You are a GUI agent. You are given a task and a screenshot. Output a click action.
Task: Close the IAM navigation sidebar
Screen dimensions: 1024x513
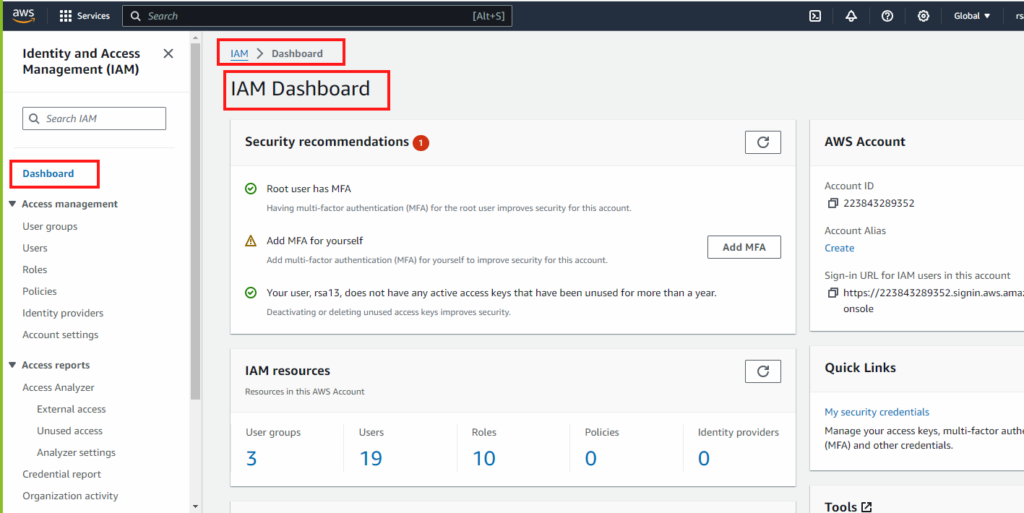pyautogui.click(x=168, y=54)
